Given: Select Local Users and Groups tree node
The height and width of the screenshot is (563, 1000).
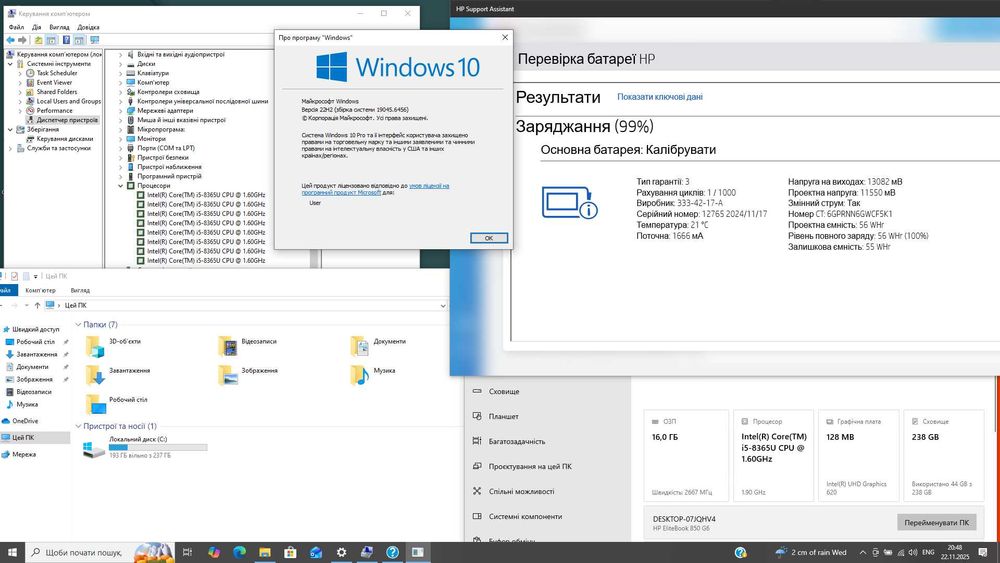Looking at the screenshot, I should tap(68, 101).
